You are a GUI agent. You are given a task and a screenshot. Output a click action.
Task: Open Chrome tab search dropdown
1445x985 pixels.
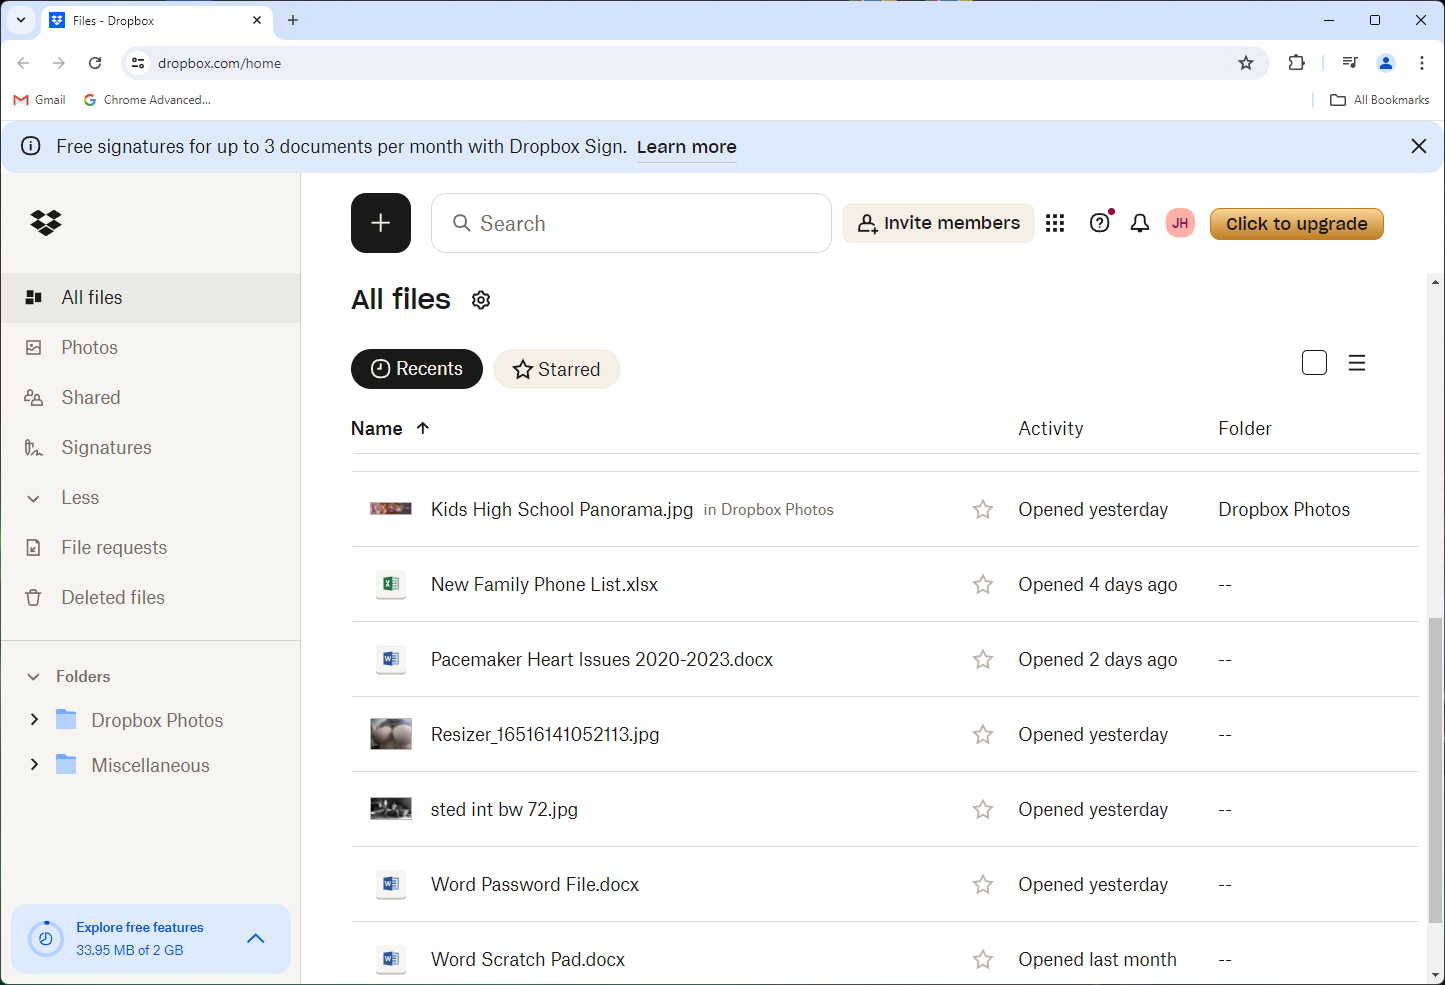pyautogui.click(x=20, y=20)
